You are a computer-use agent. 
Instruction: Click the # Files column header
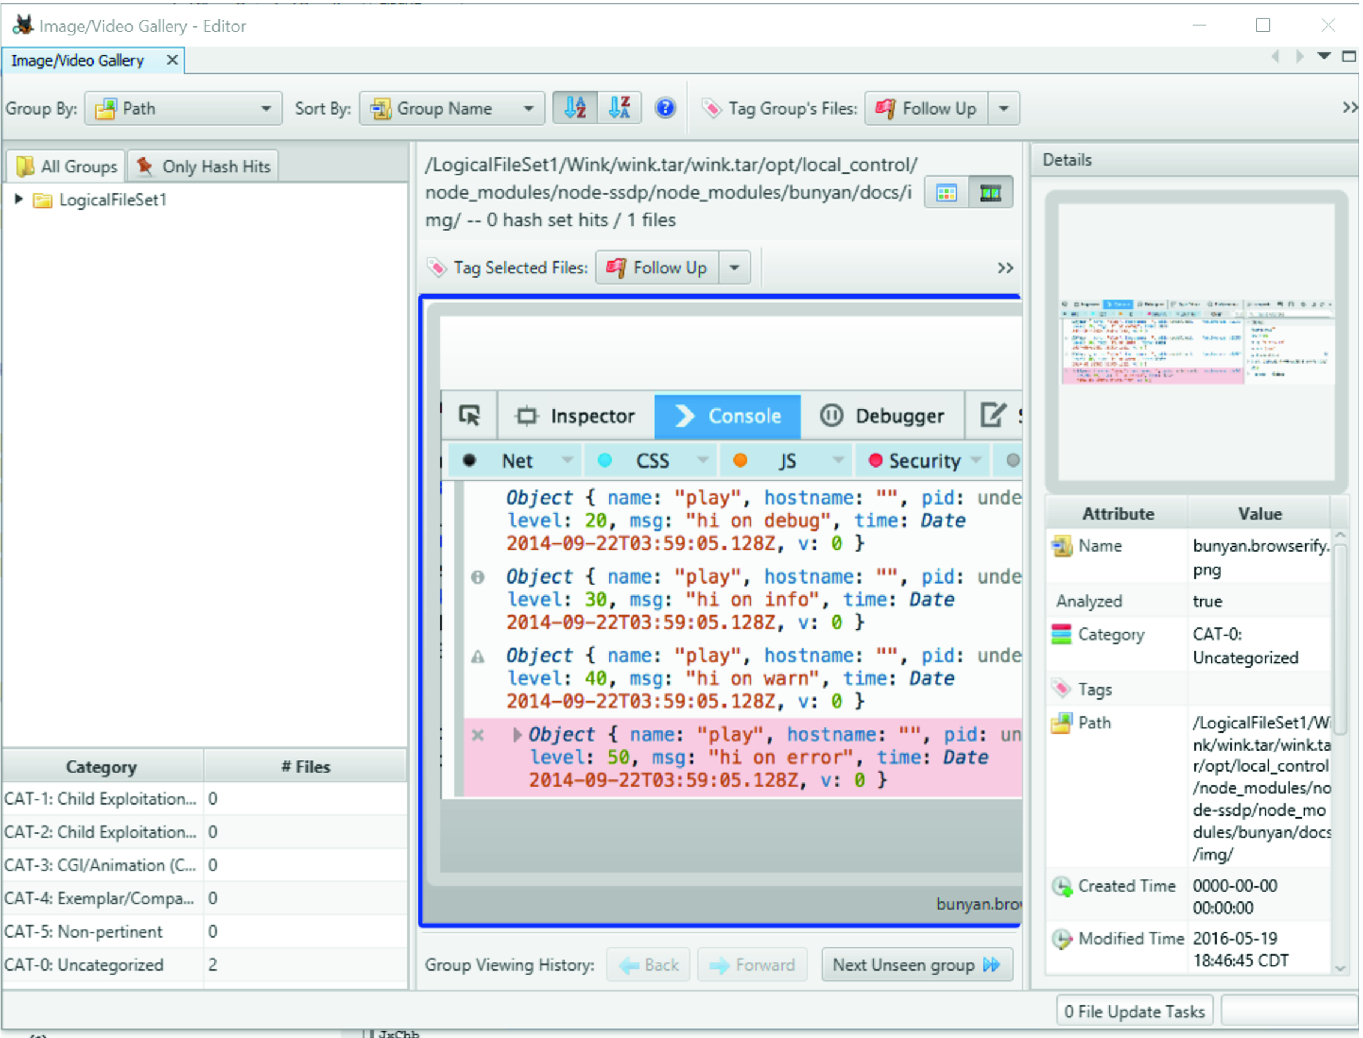click(x=305, y=766)
